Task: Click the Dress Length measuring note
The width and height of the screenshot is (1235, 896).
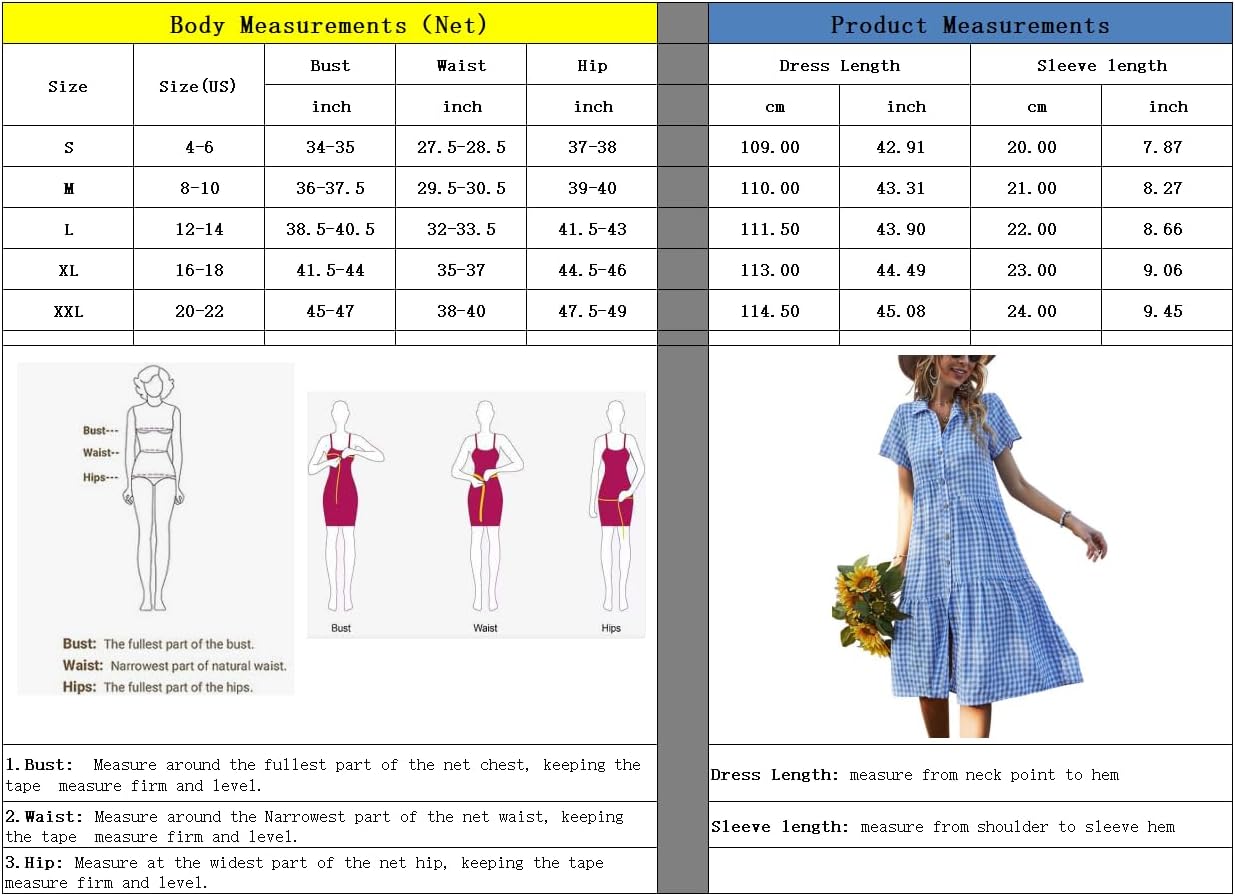Action: 915,774
